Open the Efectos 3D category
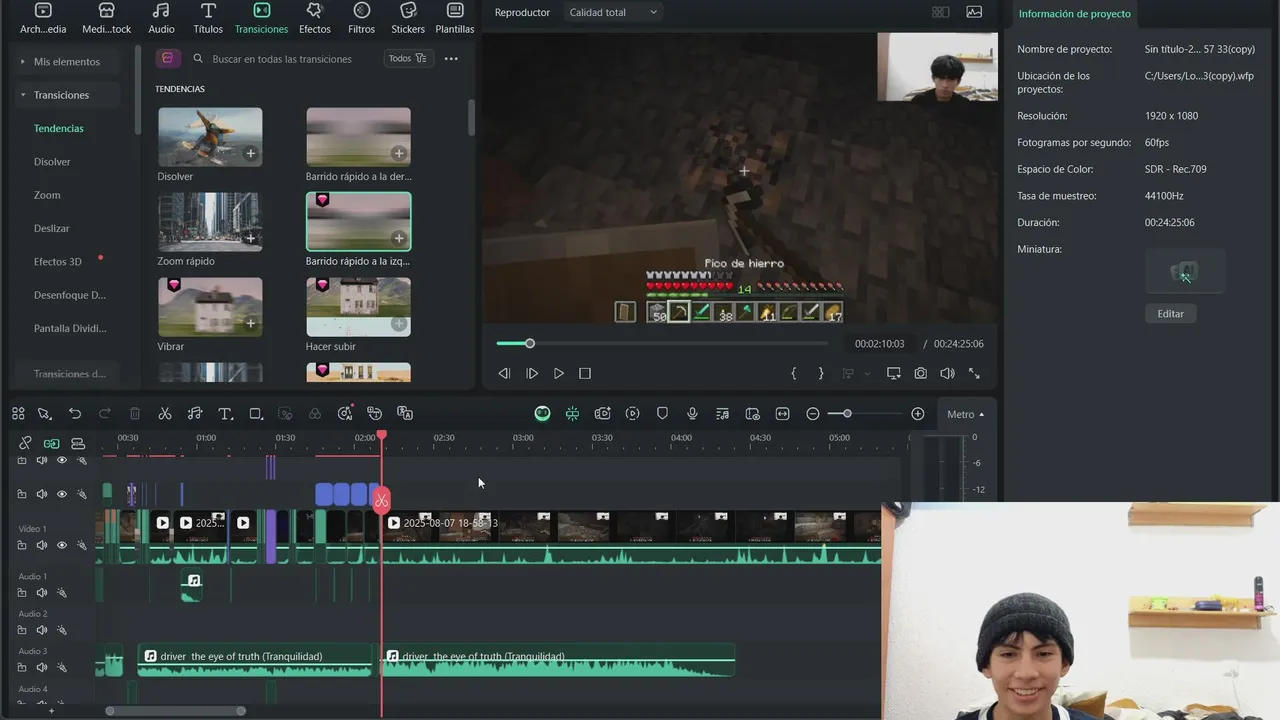Image resolution: width=1280 pixels, height=720 pixels. coord(58,262)
